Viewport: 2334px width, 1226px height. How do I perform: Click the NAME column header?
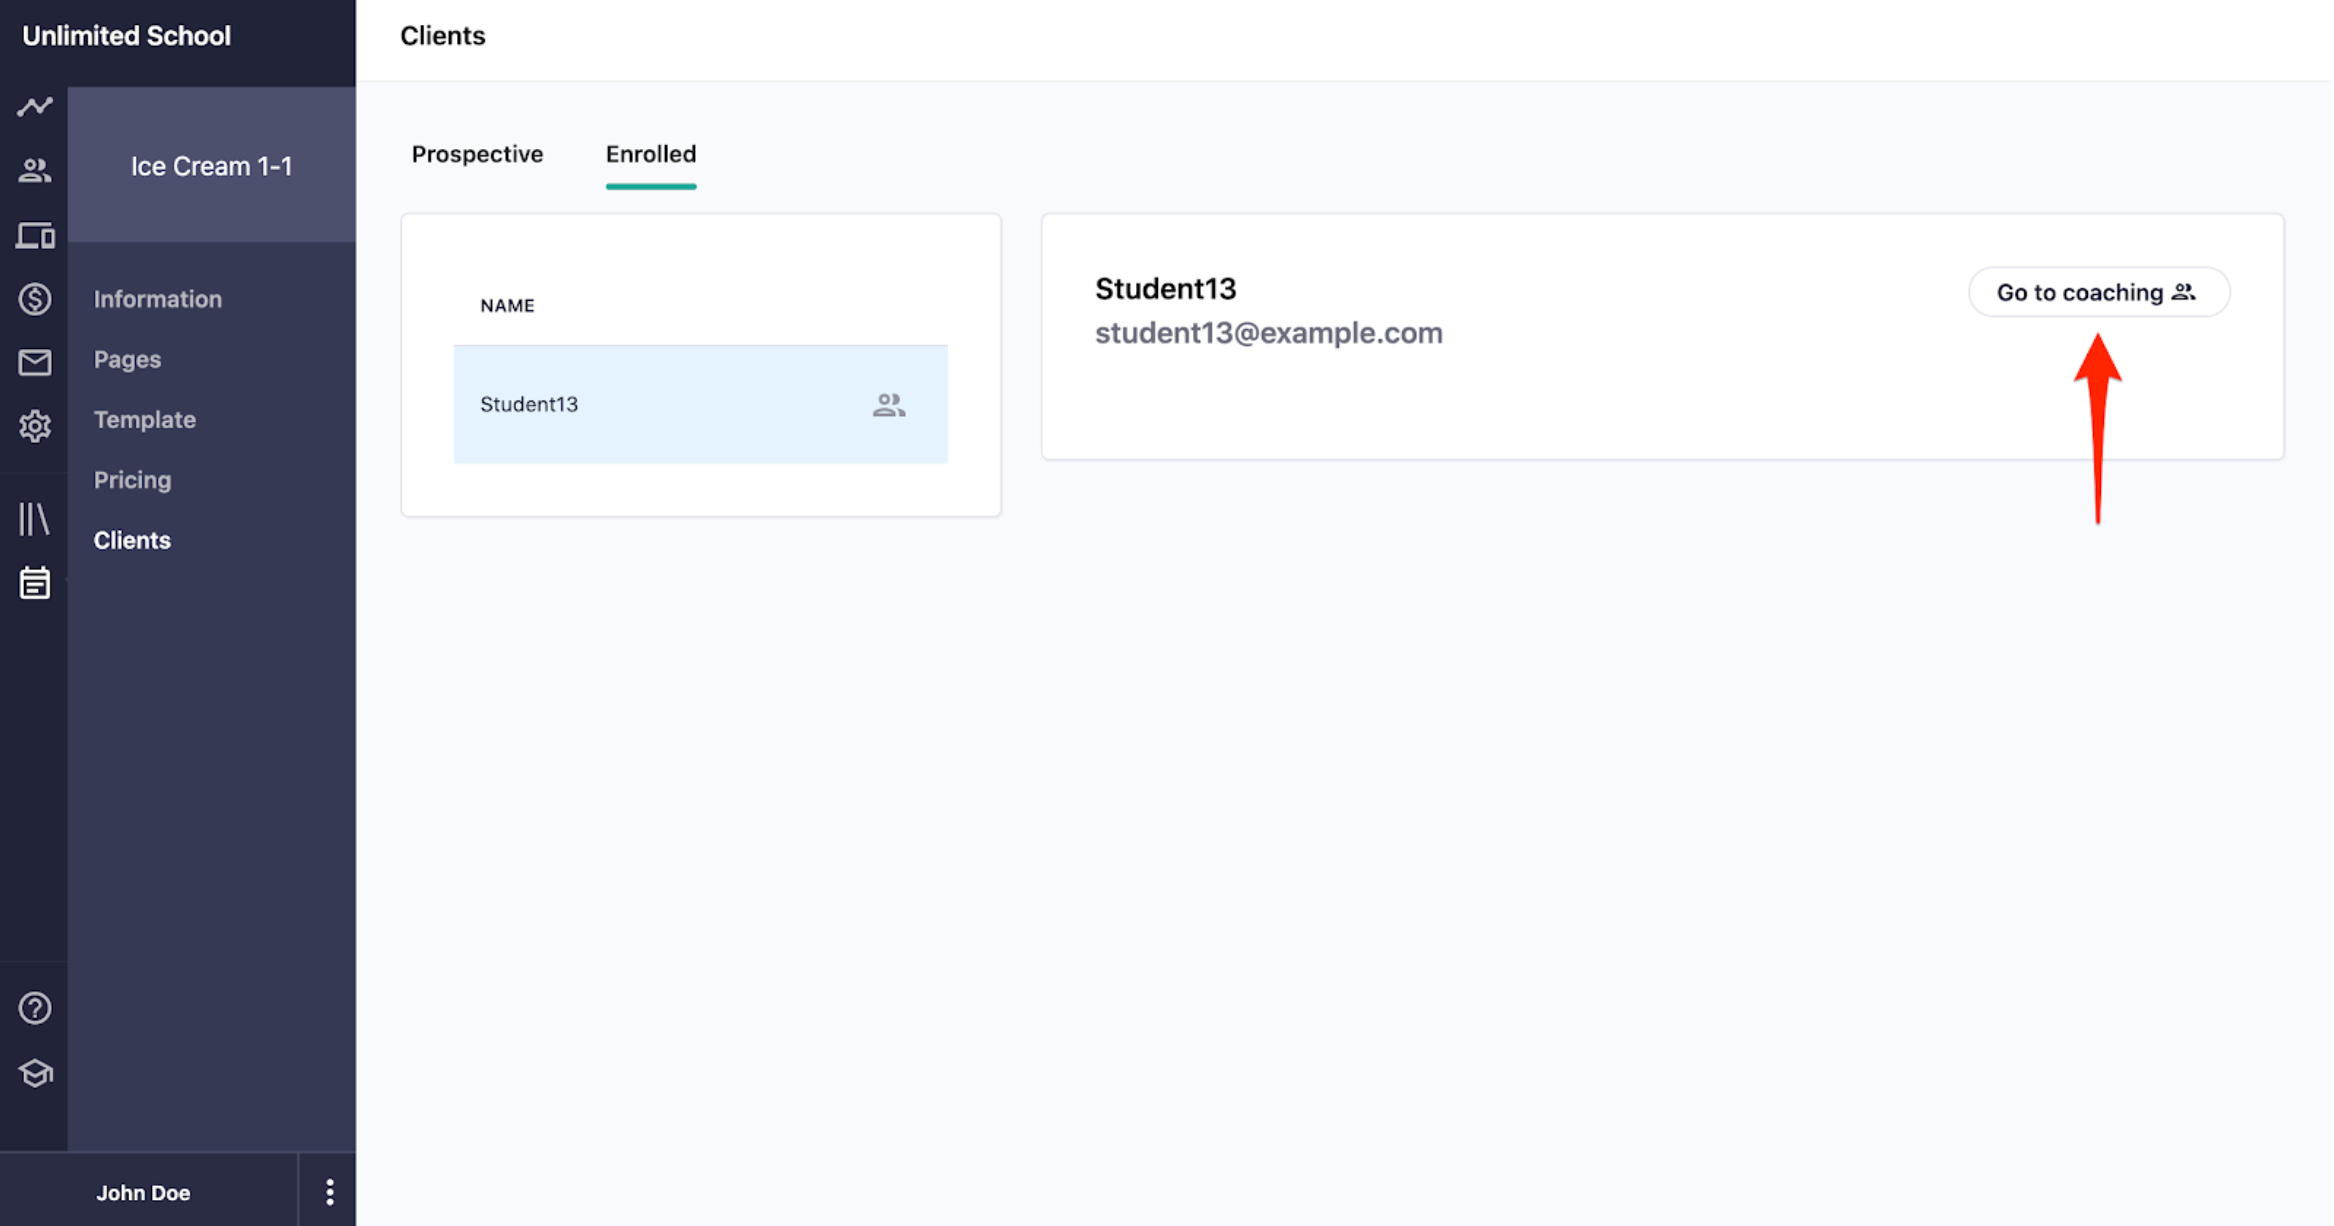[507, 306]
